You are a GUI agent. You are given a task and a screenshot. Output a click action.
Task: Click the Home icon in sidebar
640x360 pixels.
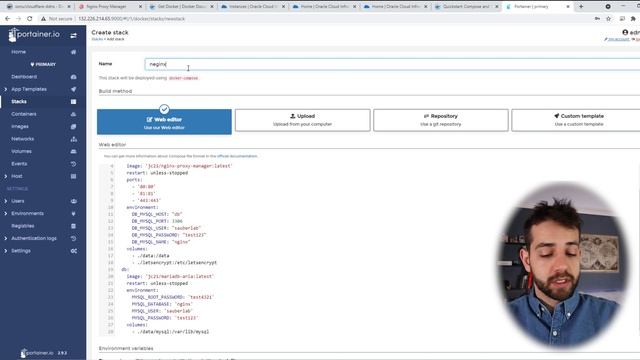click(73, 52)
